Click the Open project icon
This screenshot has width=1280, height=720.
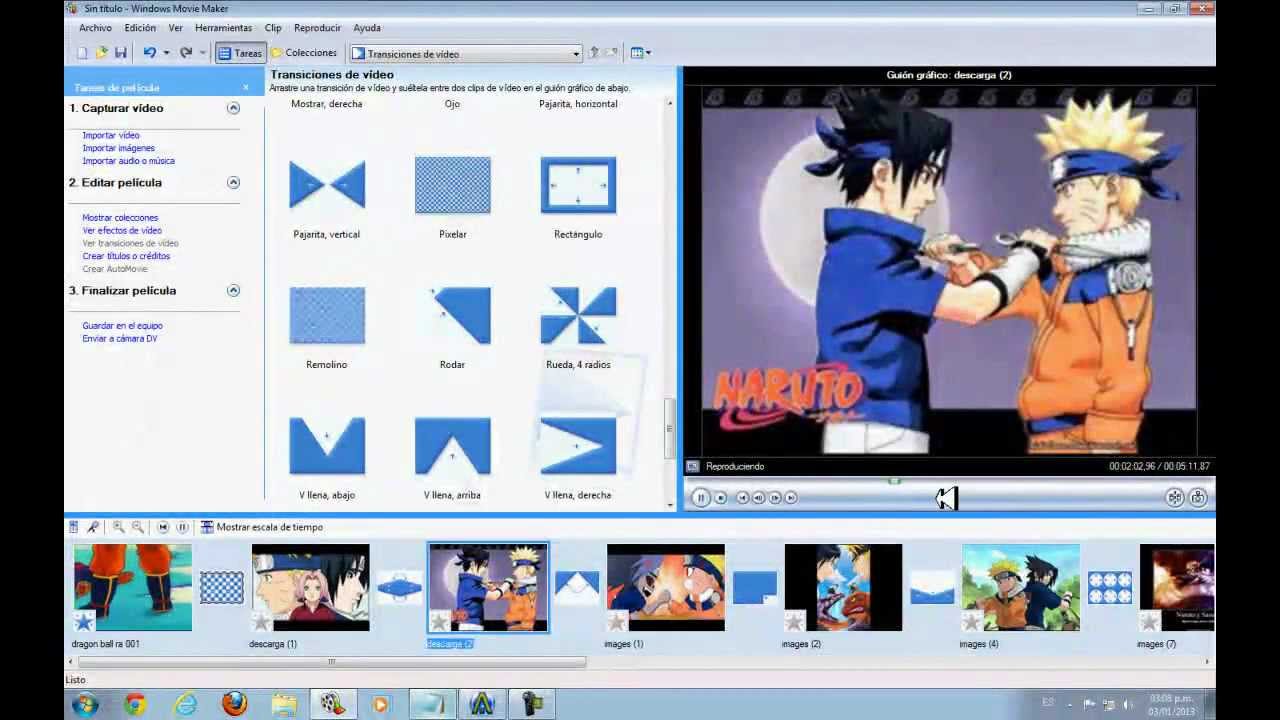coord(101,53)
